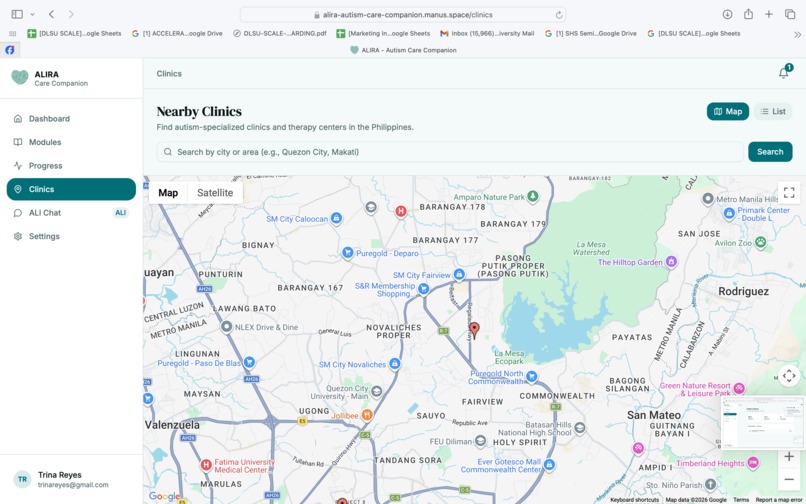Open the DLSU-SCALE ARDING.pdf bookmark

280,33
